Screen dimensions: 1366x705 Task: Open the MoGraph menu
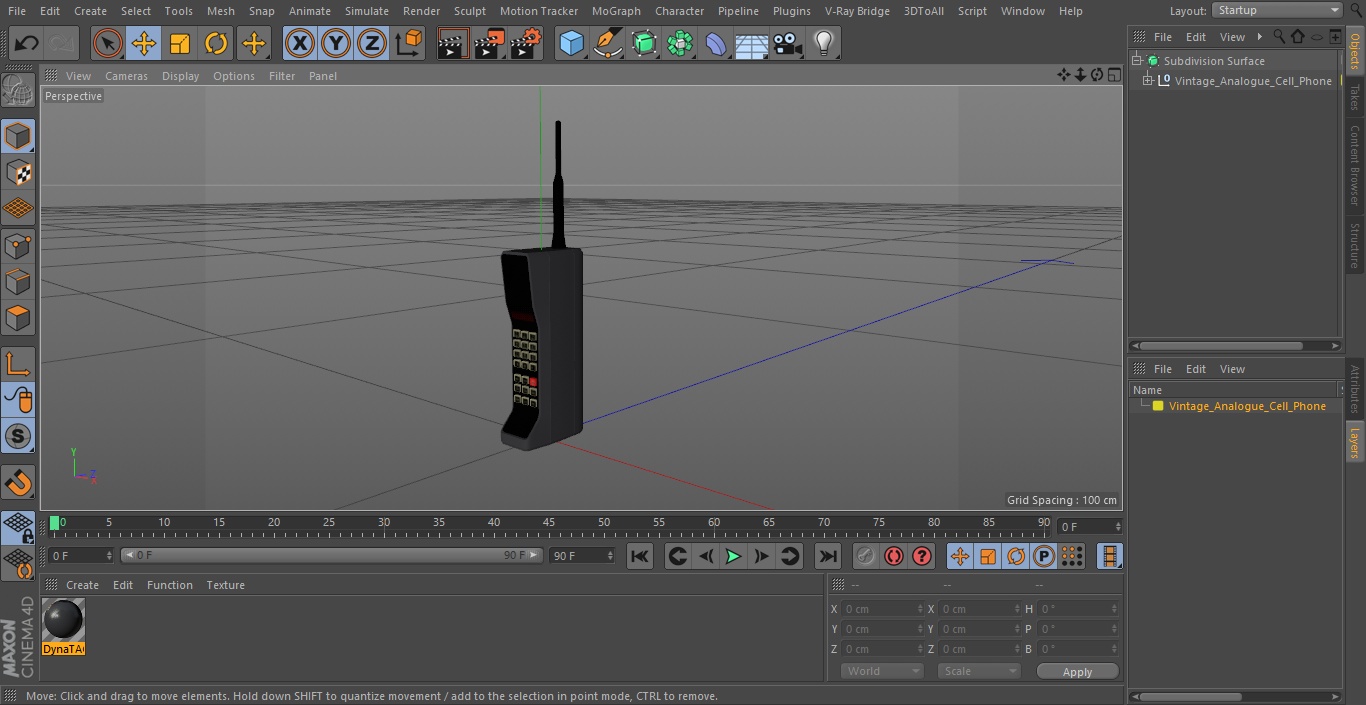pyautogui.click(x=616, y=11)
